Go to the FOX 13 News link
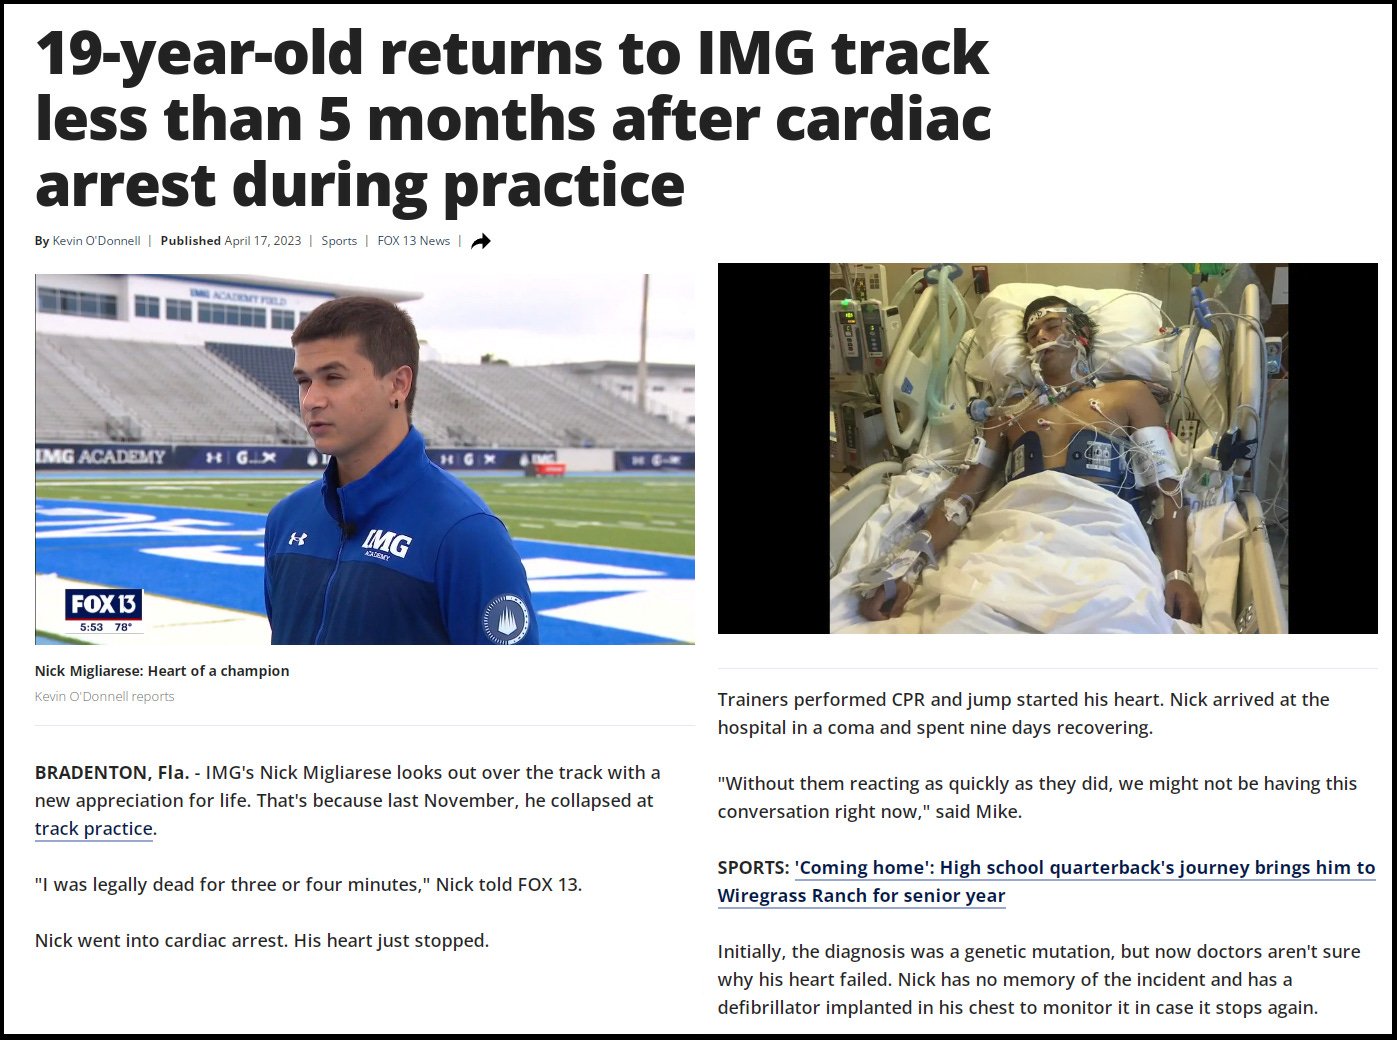 coord(414,241)
